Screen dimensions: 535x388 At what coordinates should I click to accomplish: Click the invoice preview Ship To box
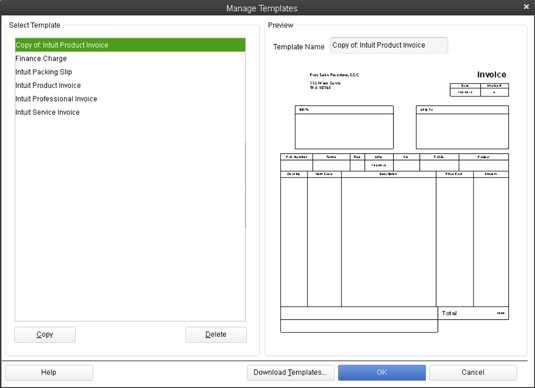pos(462,127)
